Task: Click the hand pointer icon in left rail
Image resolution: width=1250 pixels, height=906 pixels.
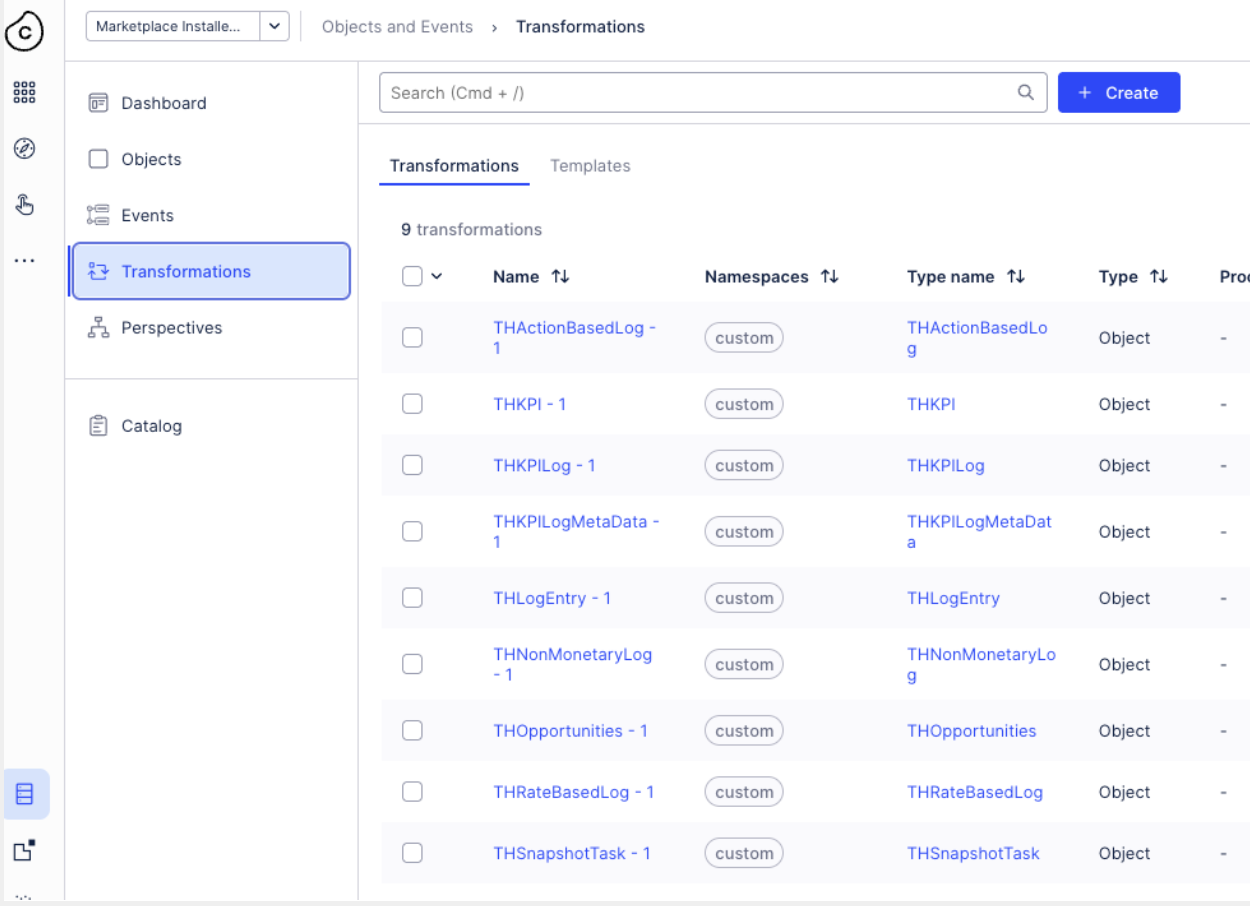Action: coord(24,205)
